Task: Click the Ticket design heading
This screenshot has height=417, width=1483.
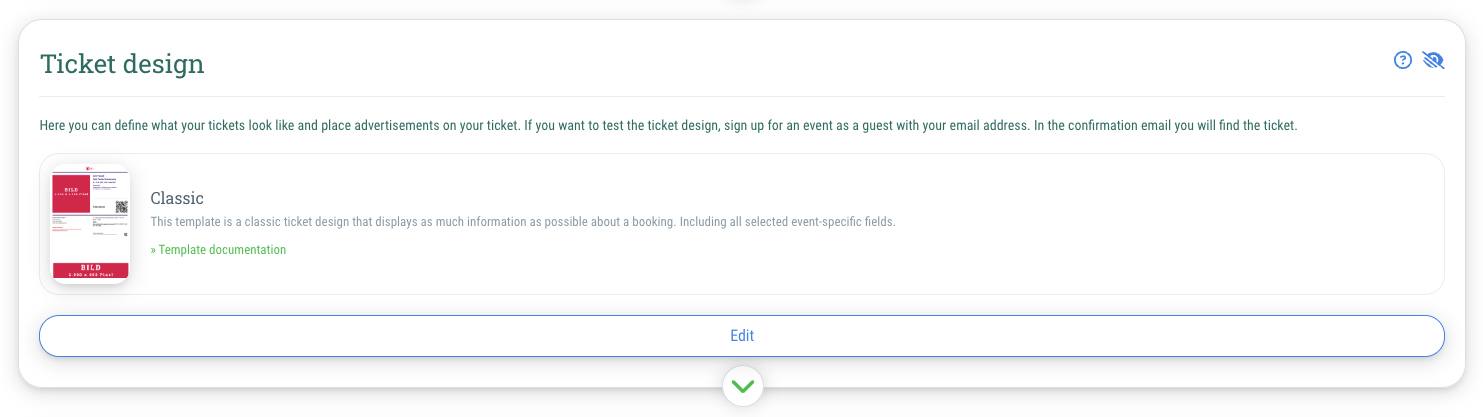Action: [x=122, y=64]
